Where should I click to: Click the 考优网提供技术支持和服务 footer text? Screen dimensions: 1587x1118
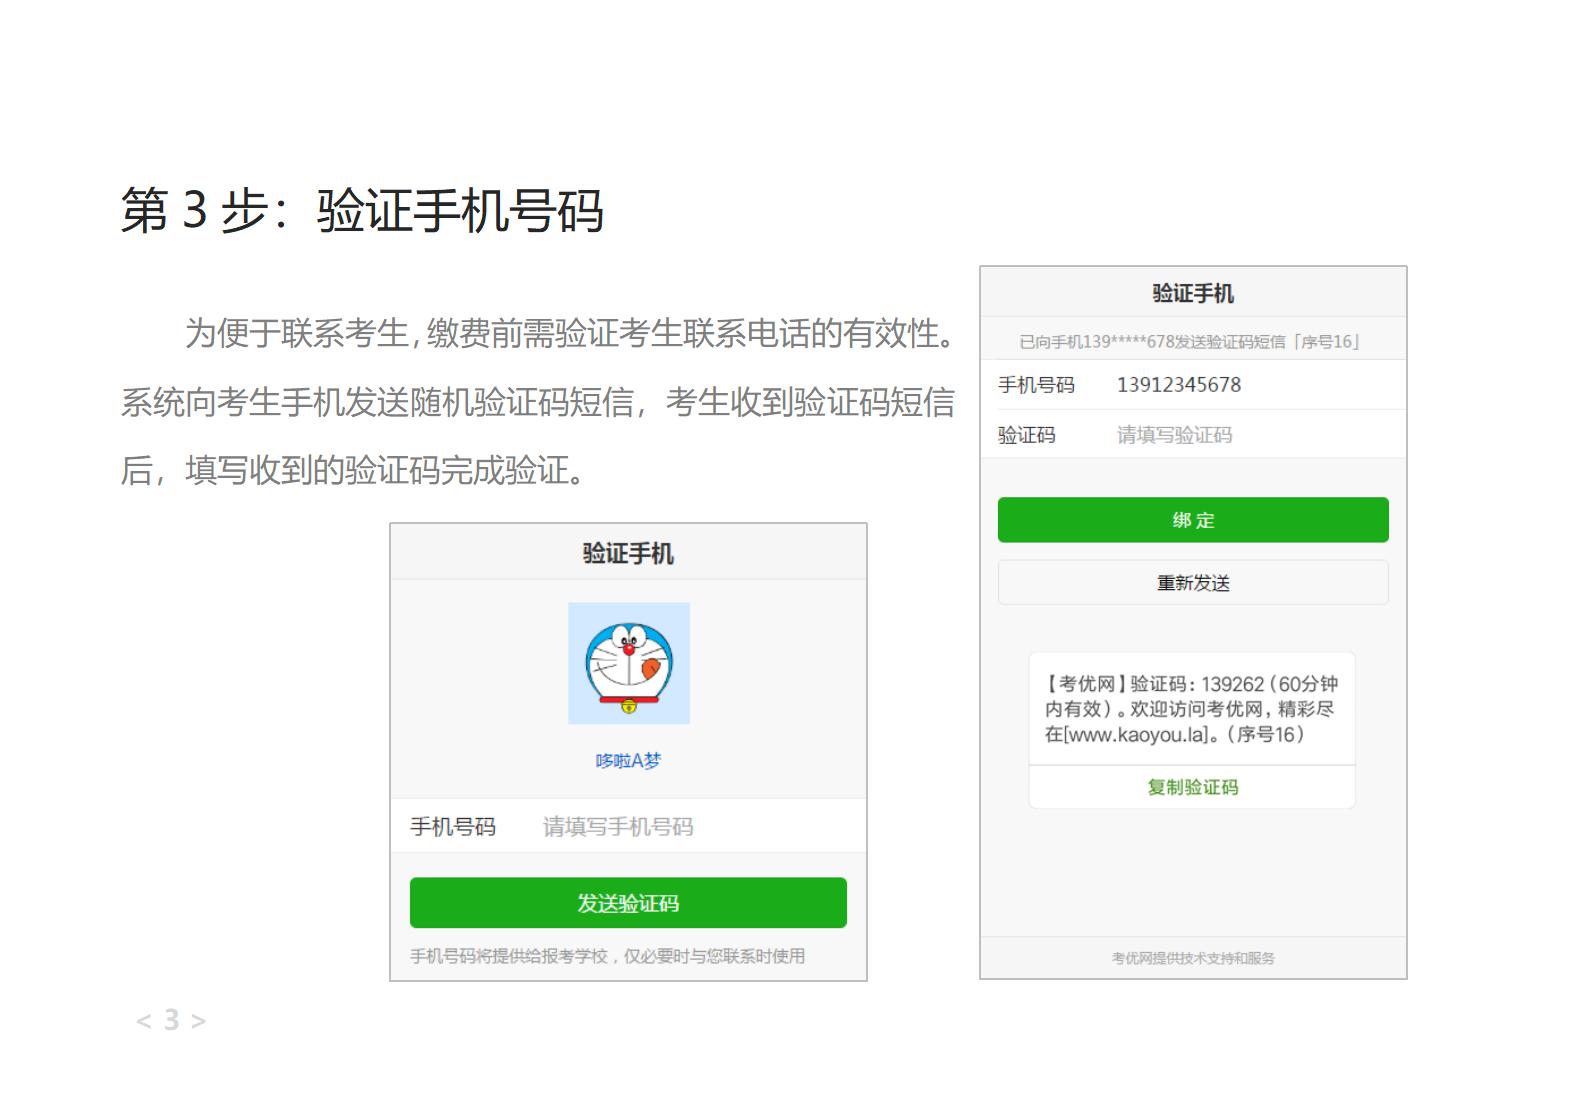point(1192,958)
